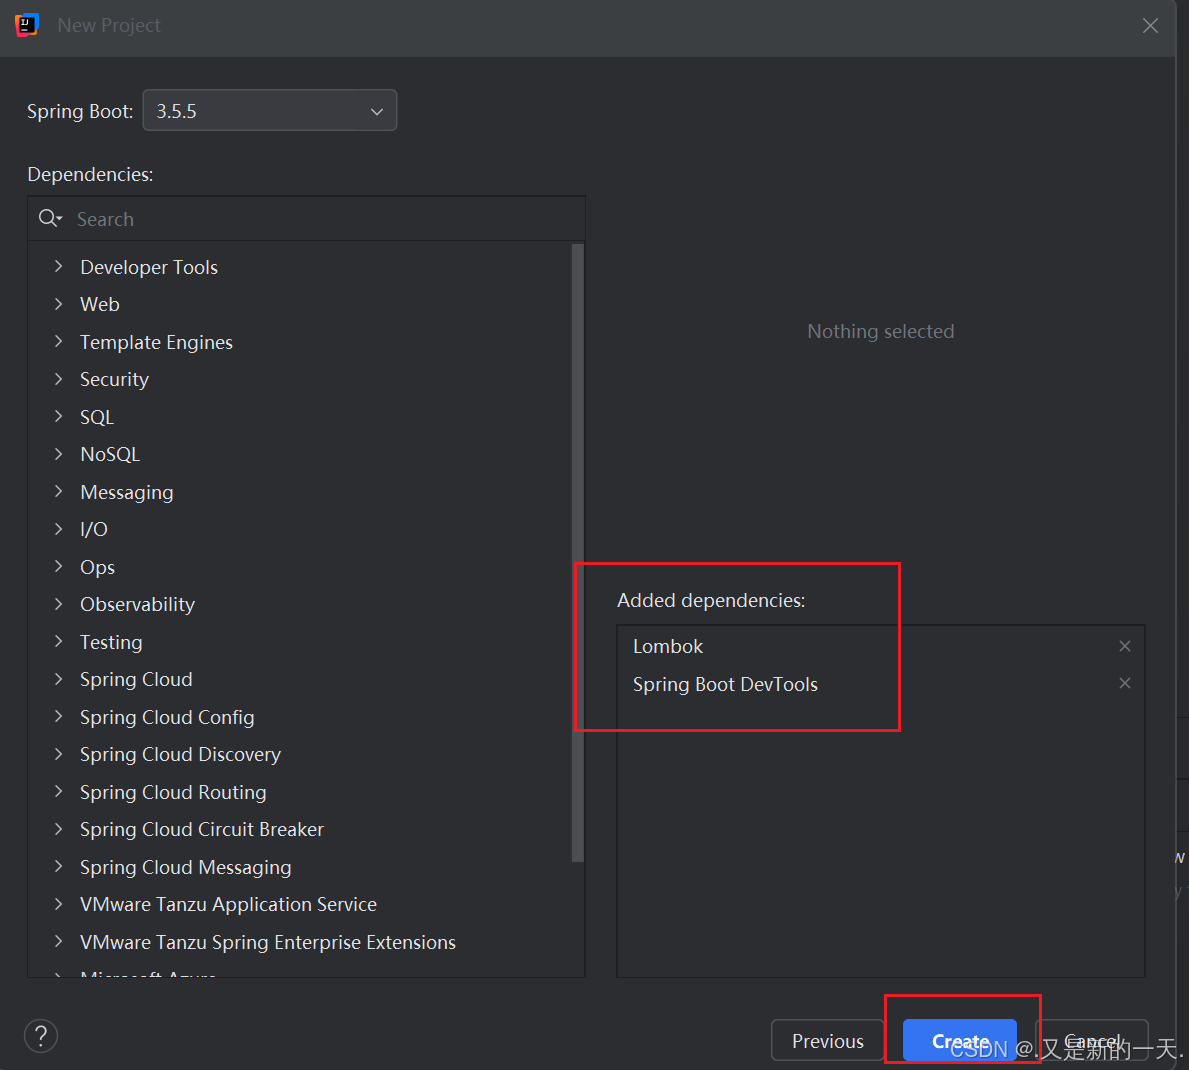Click the Previous button
This screenshot has width=1189, height=1070.
click(827, 1040)
